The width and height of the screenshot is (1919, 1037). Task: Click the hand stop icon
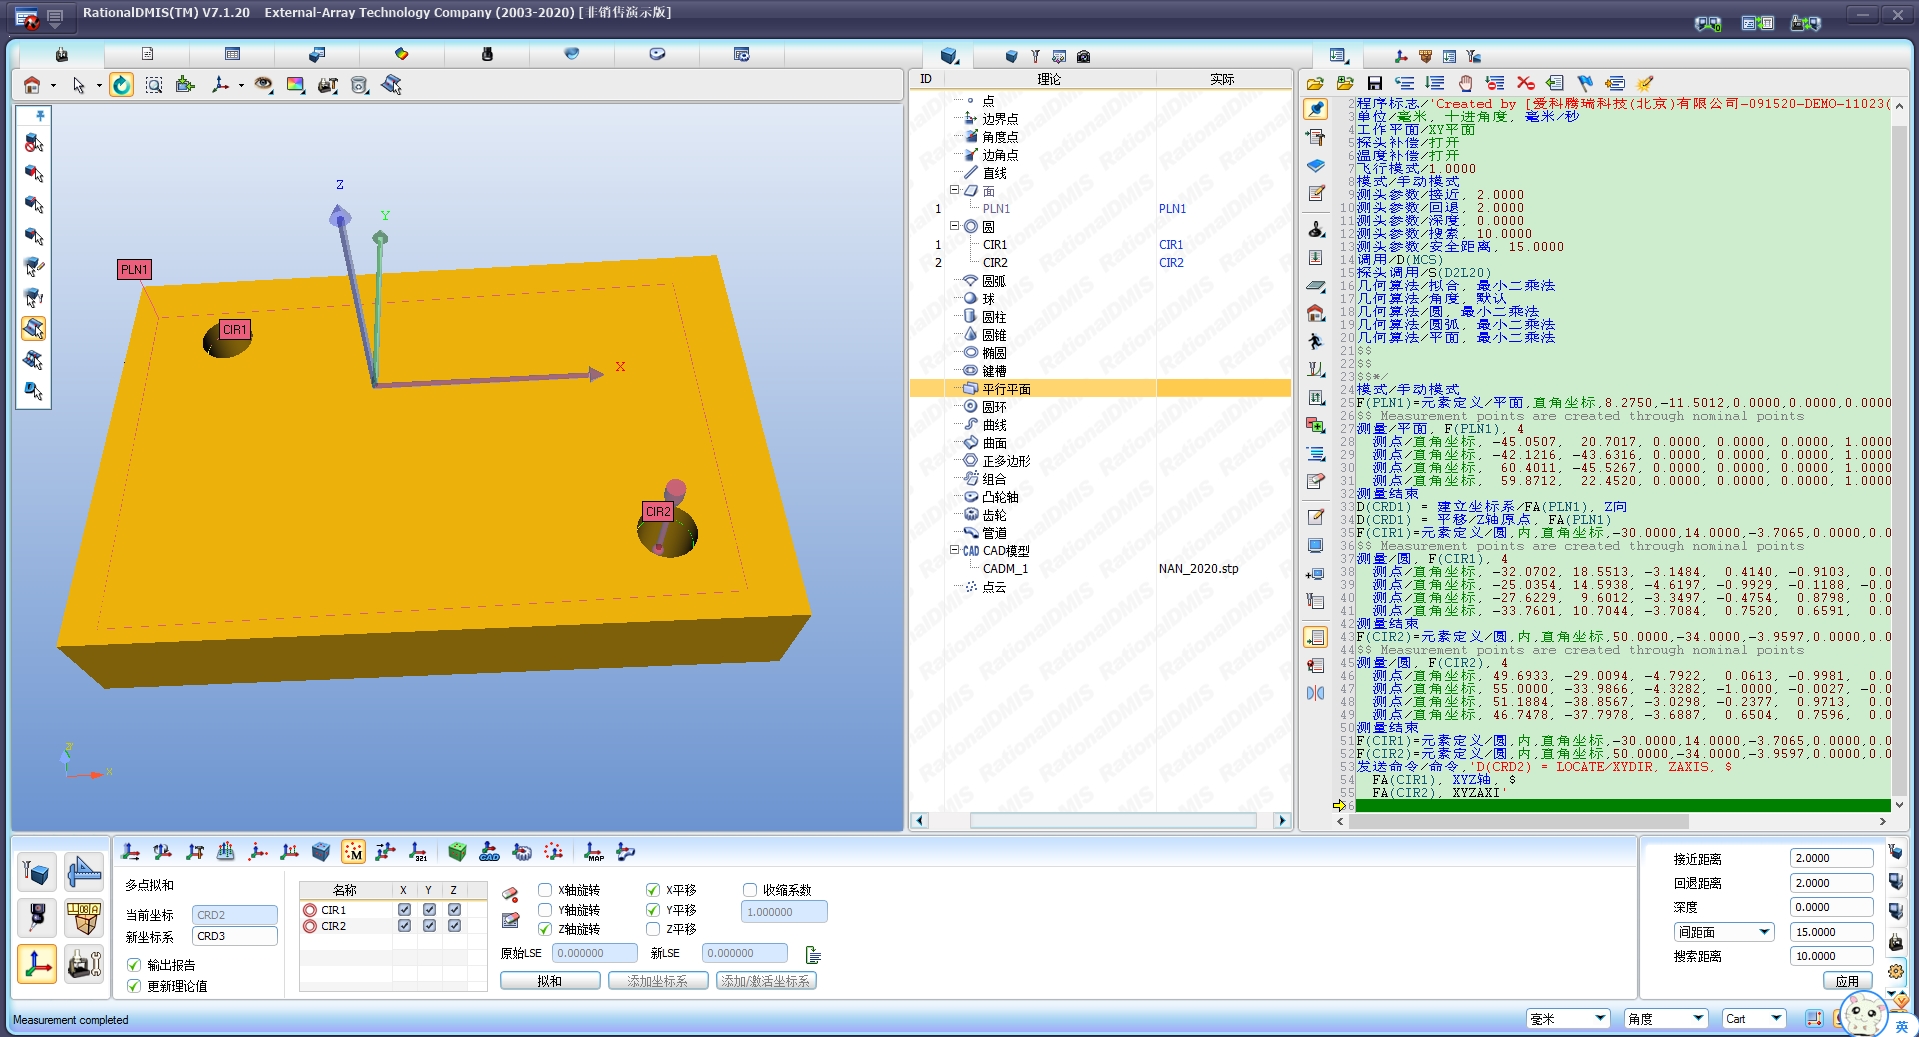tap(1465, 83)
